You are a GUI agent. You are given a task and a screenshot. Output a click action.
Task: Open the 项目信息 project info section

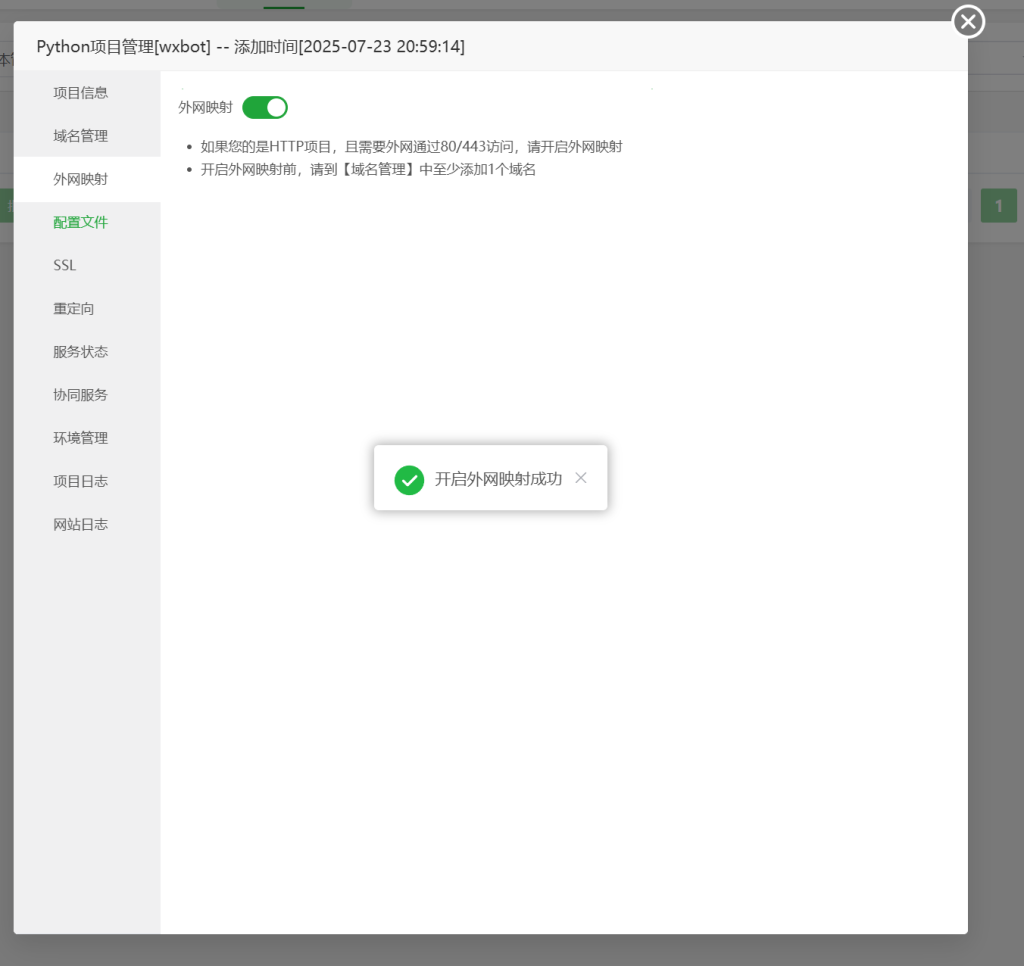pos(80,93)
